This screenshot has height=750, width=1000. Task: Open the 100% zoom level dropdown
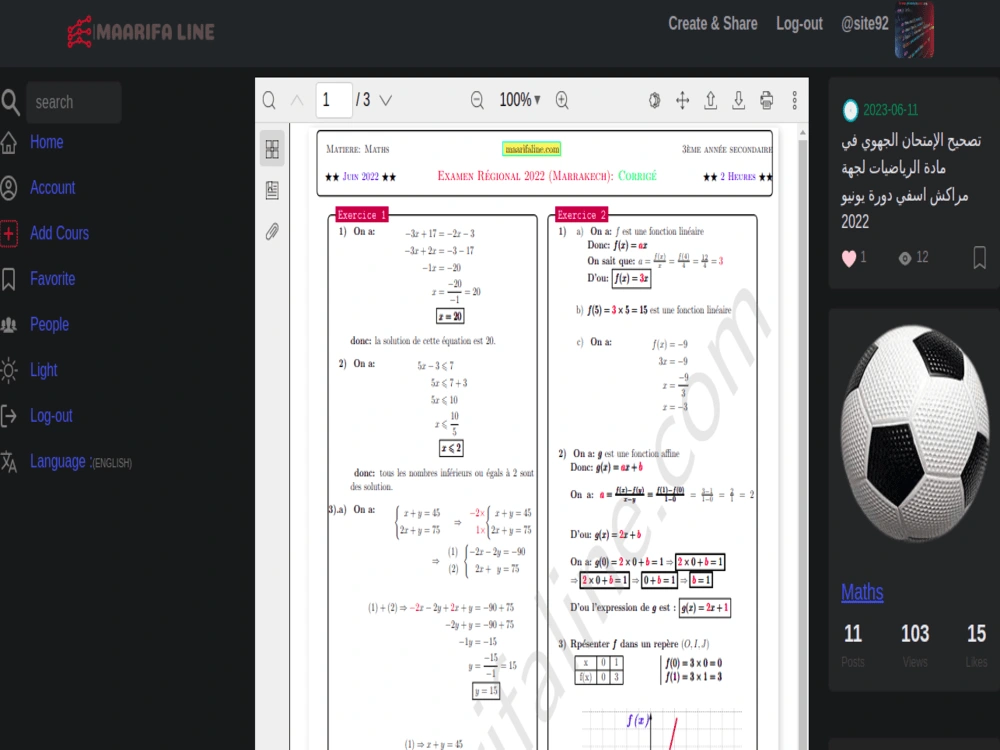(x=519, y=100)
